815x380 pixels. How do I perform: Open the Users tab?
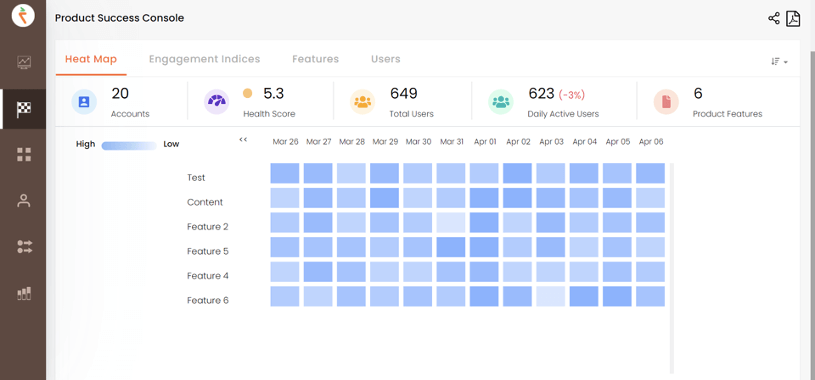pyautogui.click(x=386, y=59)
